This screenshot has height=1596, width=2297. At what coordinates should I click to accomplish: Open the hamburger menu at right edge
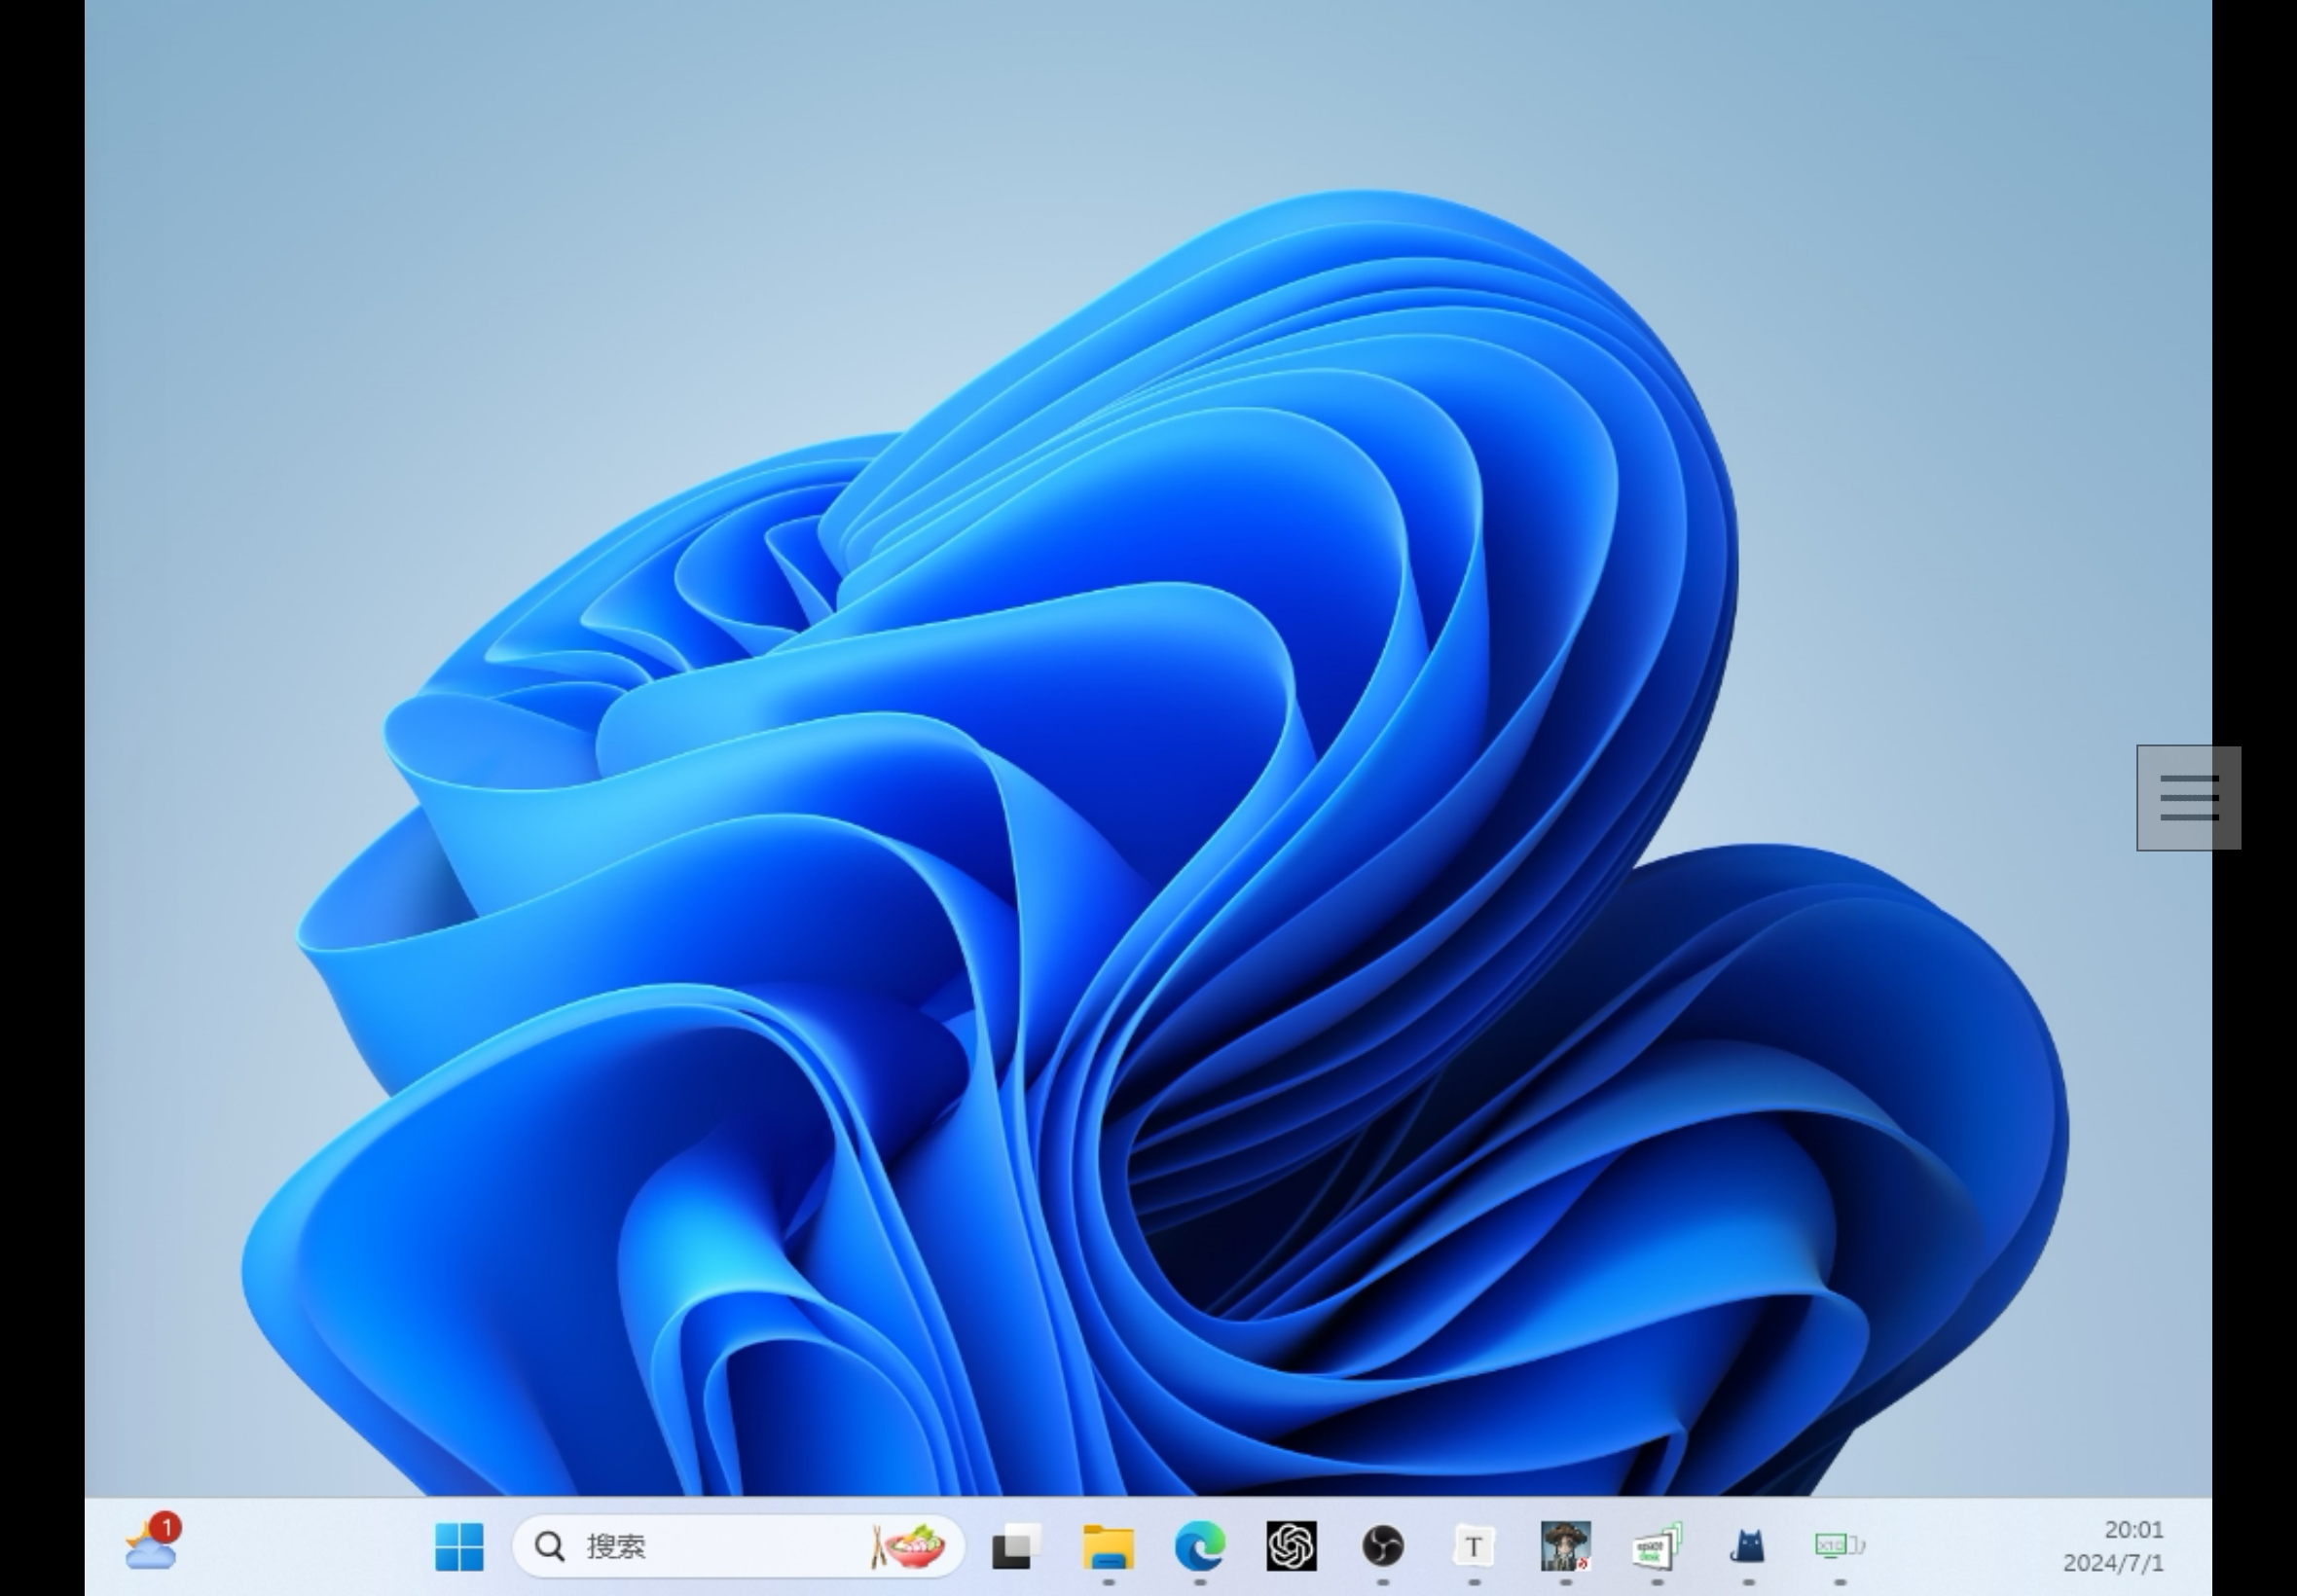(x=2189, y=798)
